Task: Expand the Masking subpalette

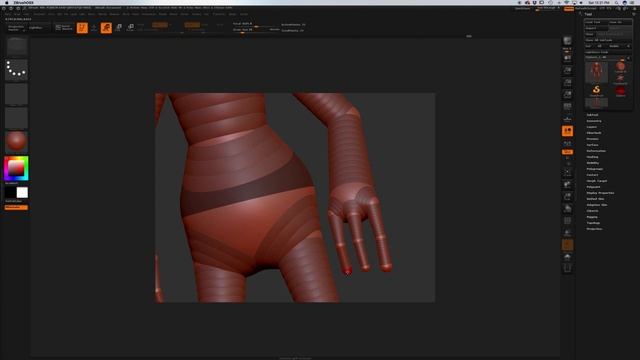Action: [x=592, y=157]
